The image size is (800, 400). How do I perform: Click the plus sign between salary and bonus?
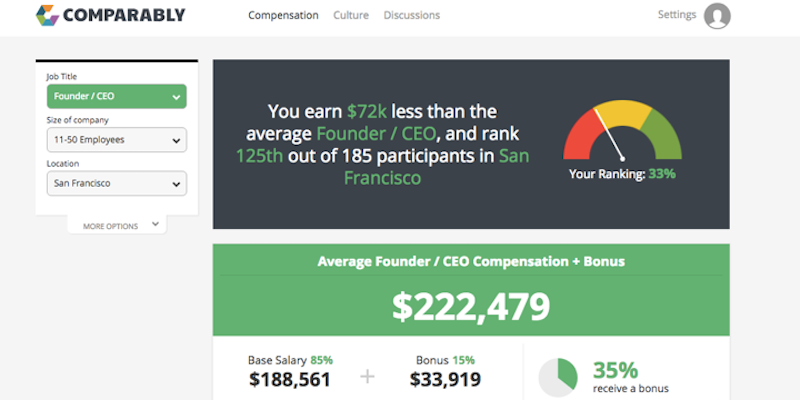[x=368, y=377]
